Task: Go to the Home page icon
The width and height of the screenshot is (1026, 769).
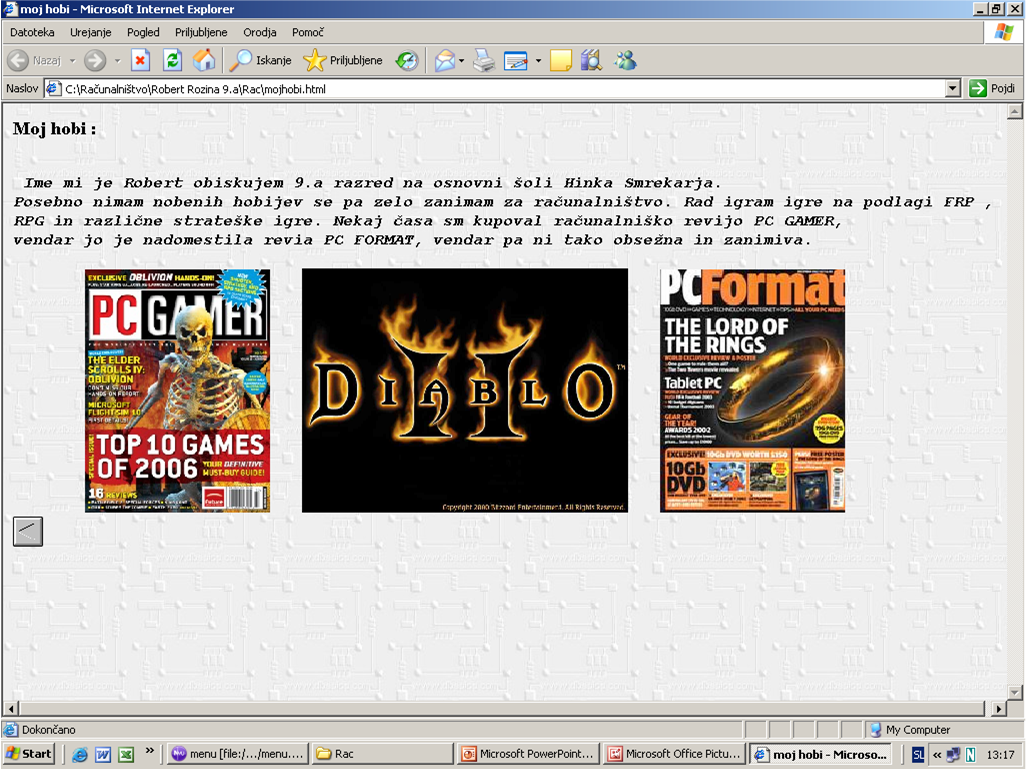Action: [204, 61]
